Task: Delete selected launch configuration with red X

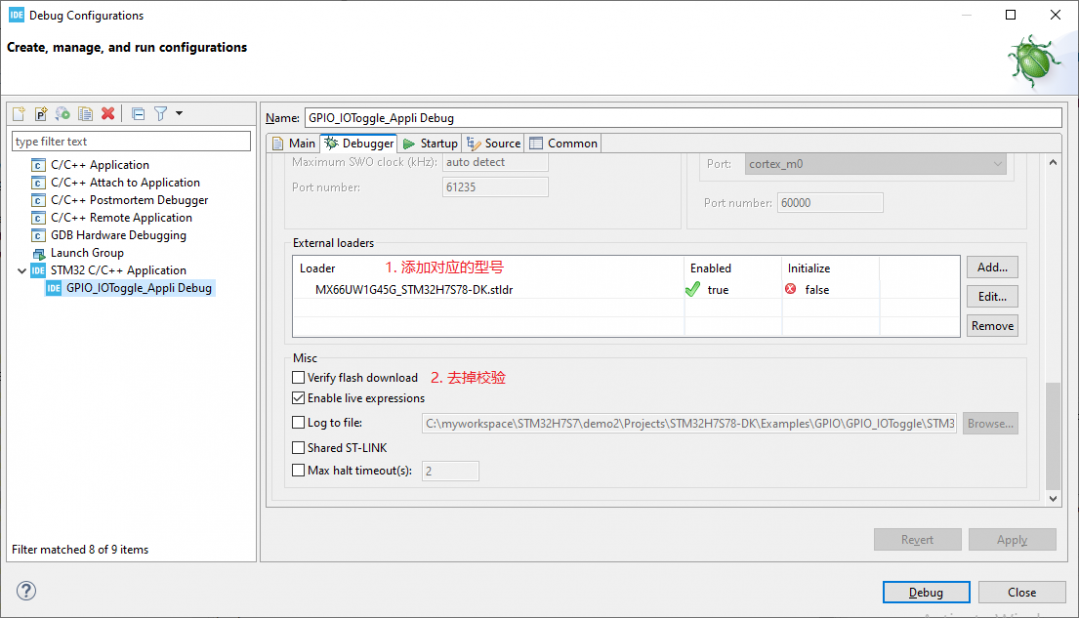Action: click(x=107, y=114)
